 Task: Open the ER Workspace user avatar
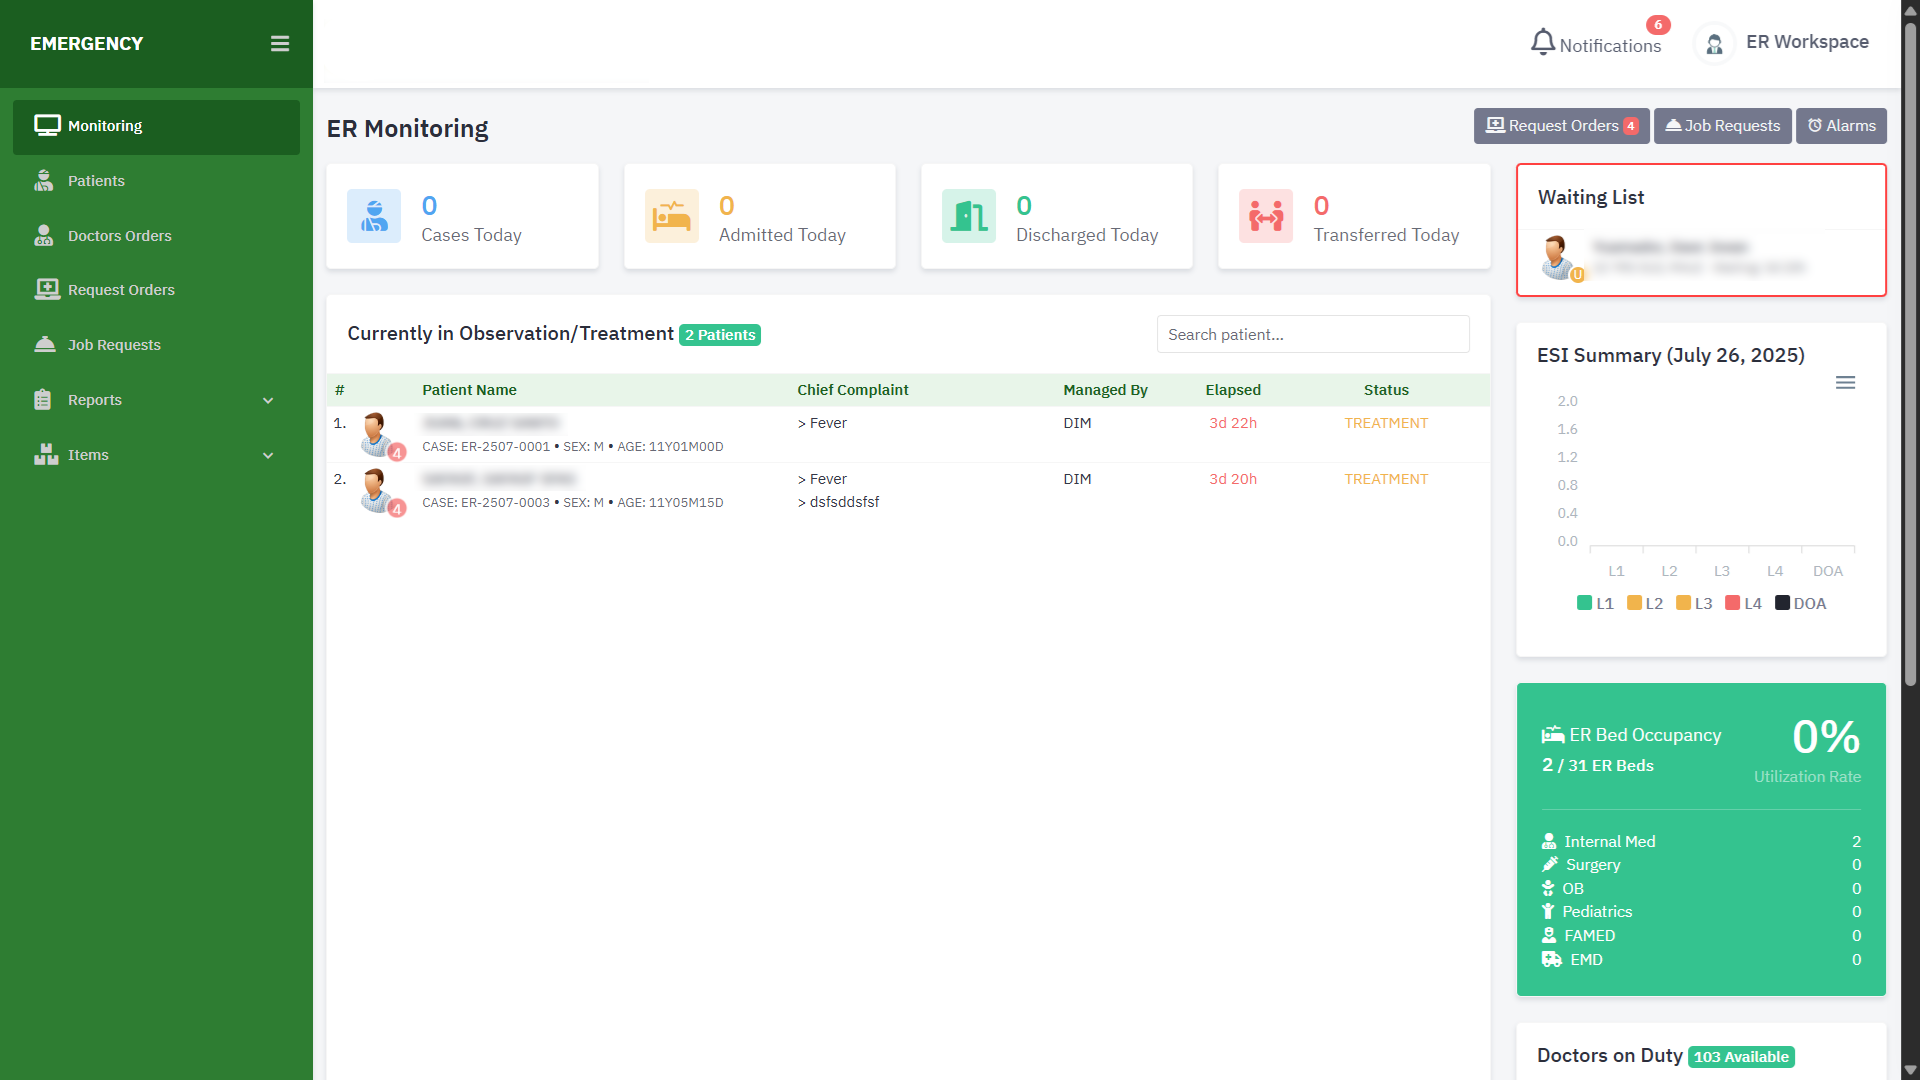point(1714,44)
